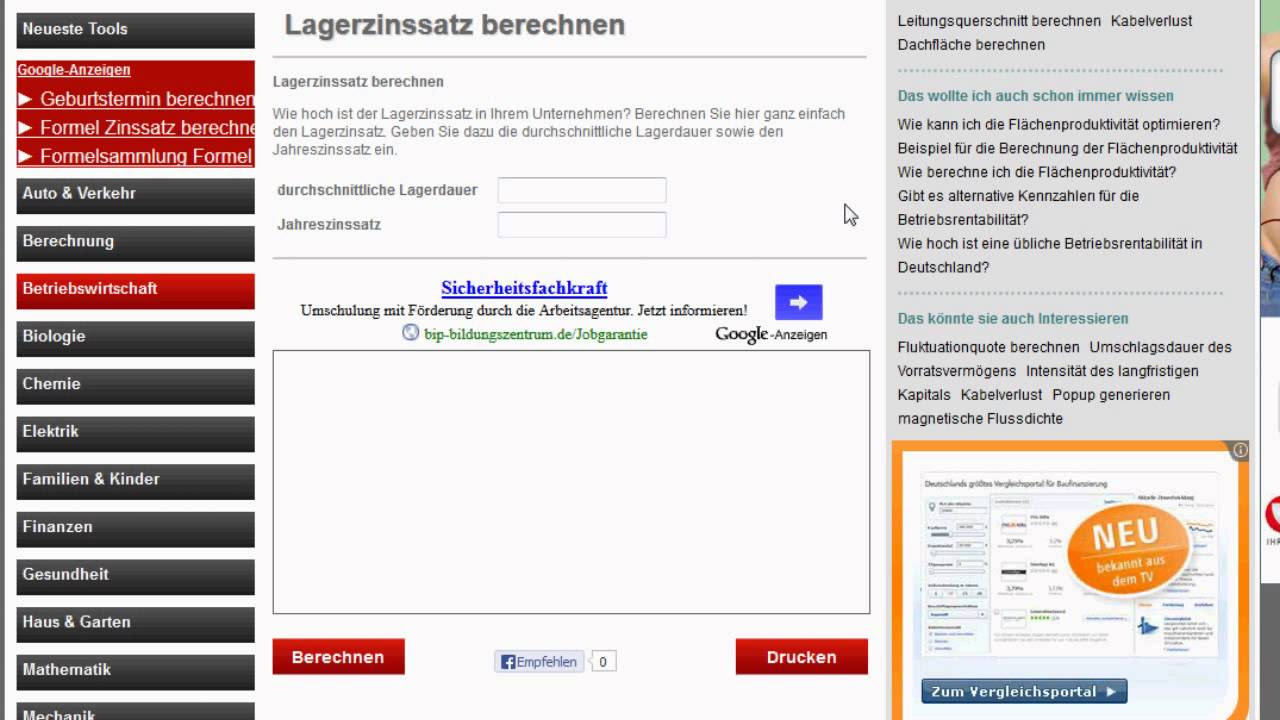Click the Google-Anzeigen link in sidebar
Viewport: 1280px width, 720px height.
pos(74,70)
